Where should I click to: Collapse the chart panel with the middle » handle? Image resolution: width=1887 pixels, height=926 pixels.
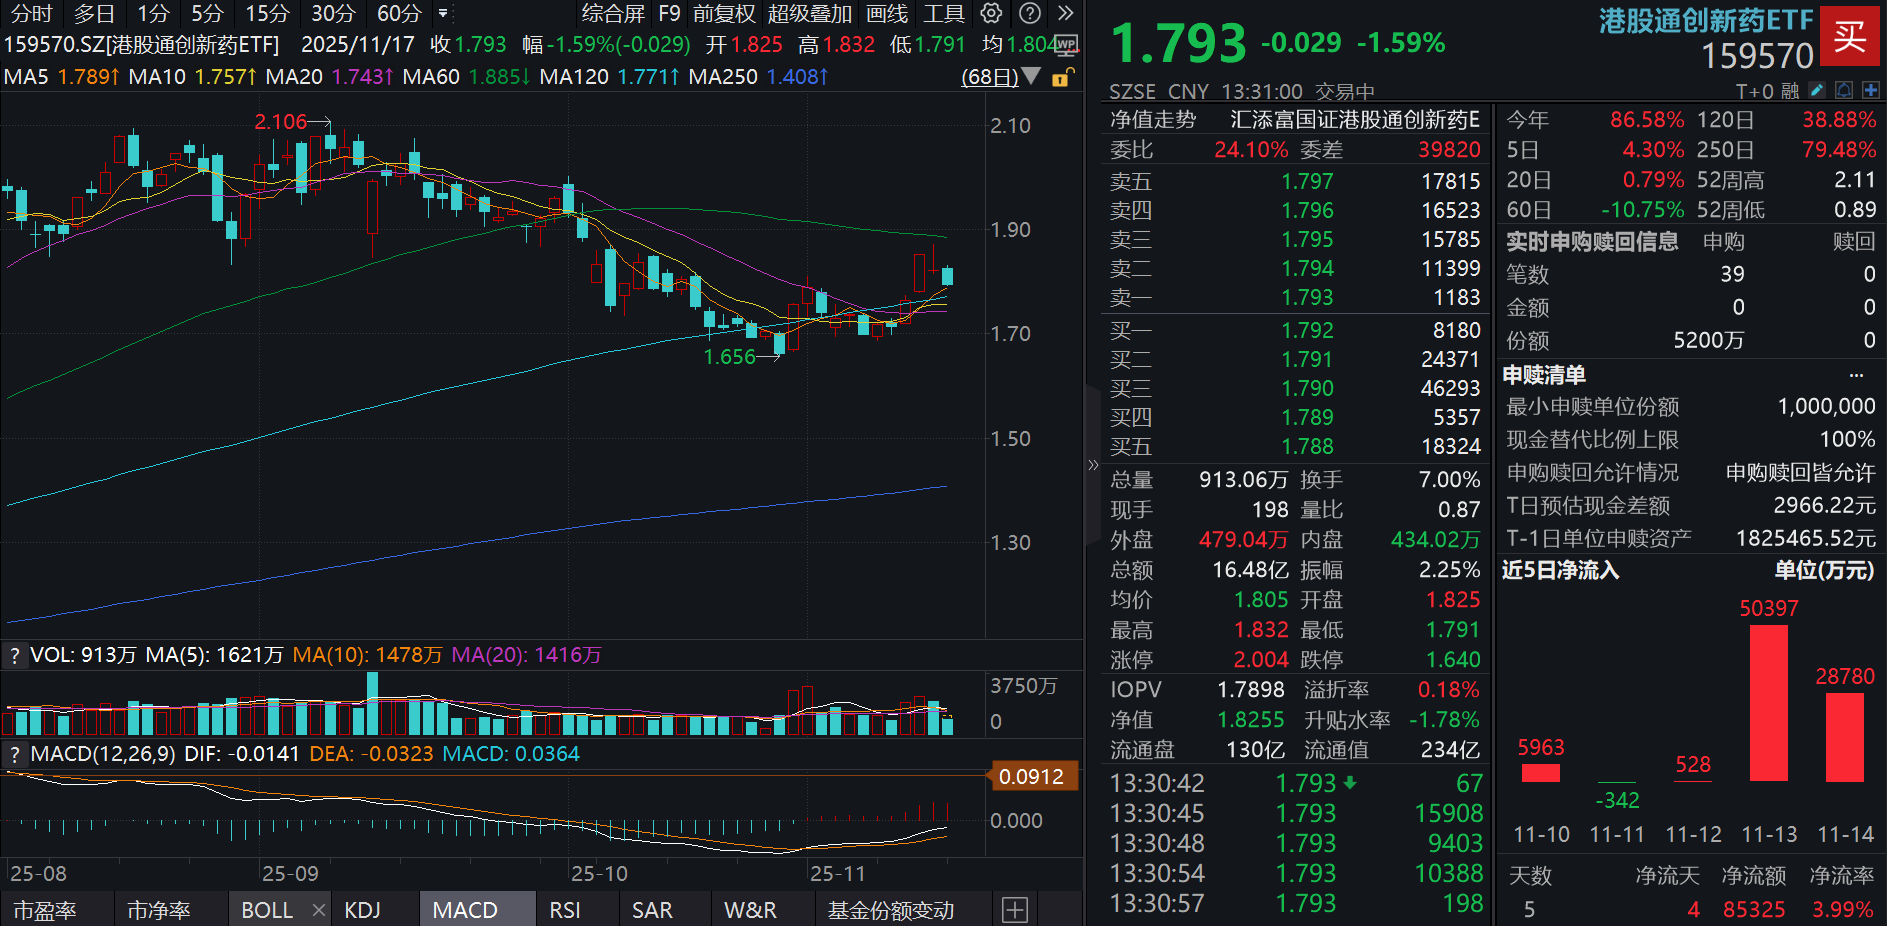click(x=1094, y=464)
